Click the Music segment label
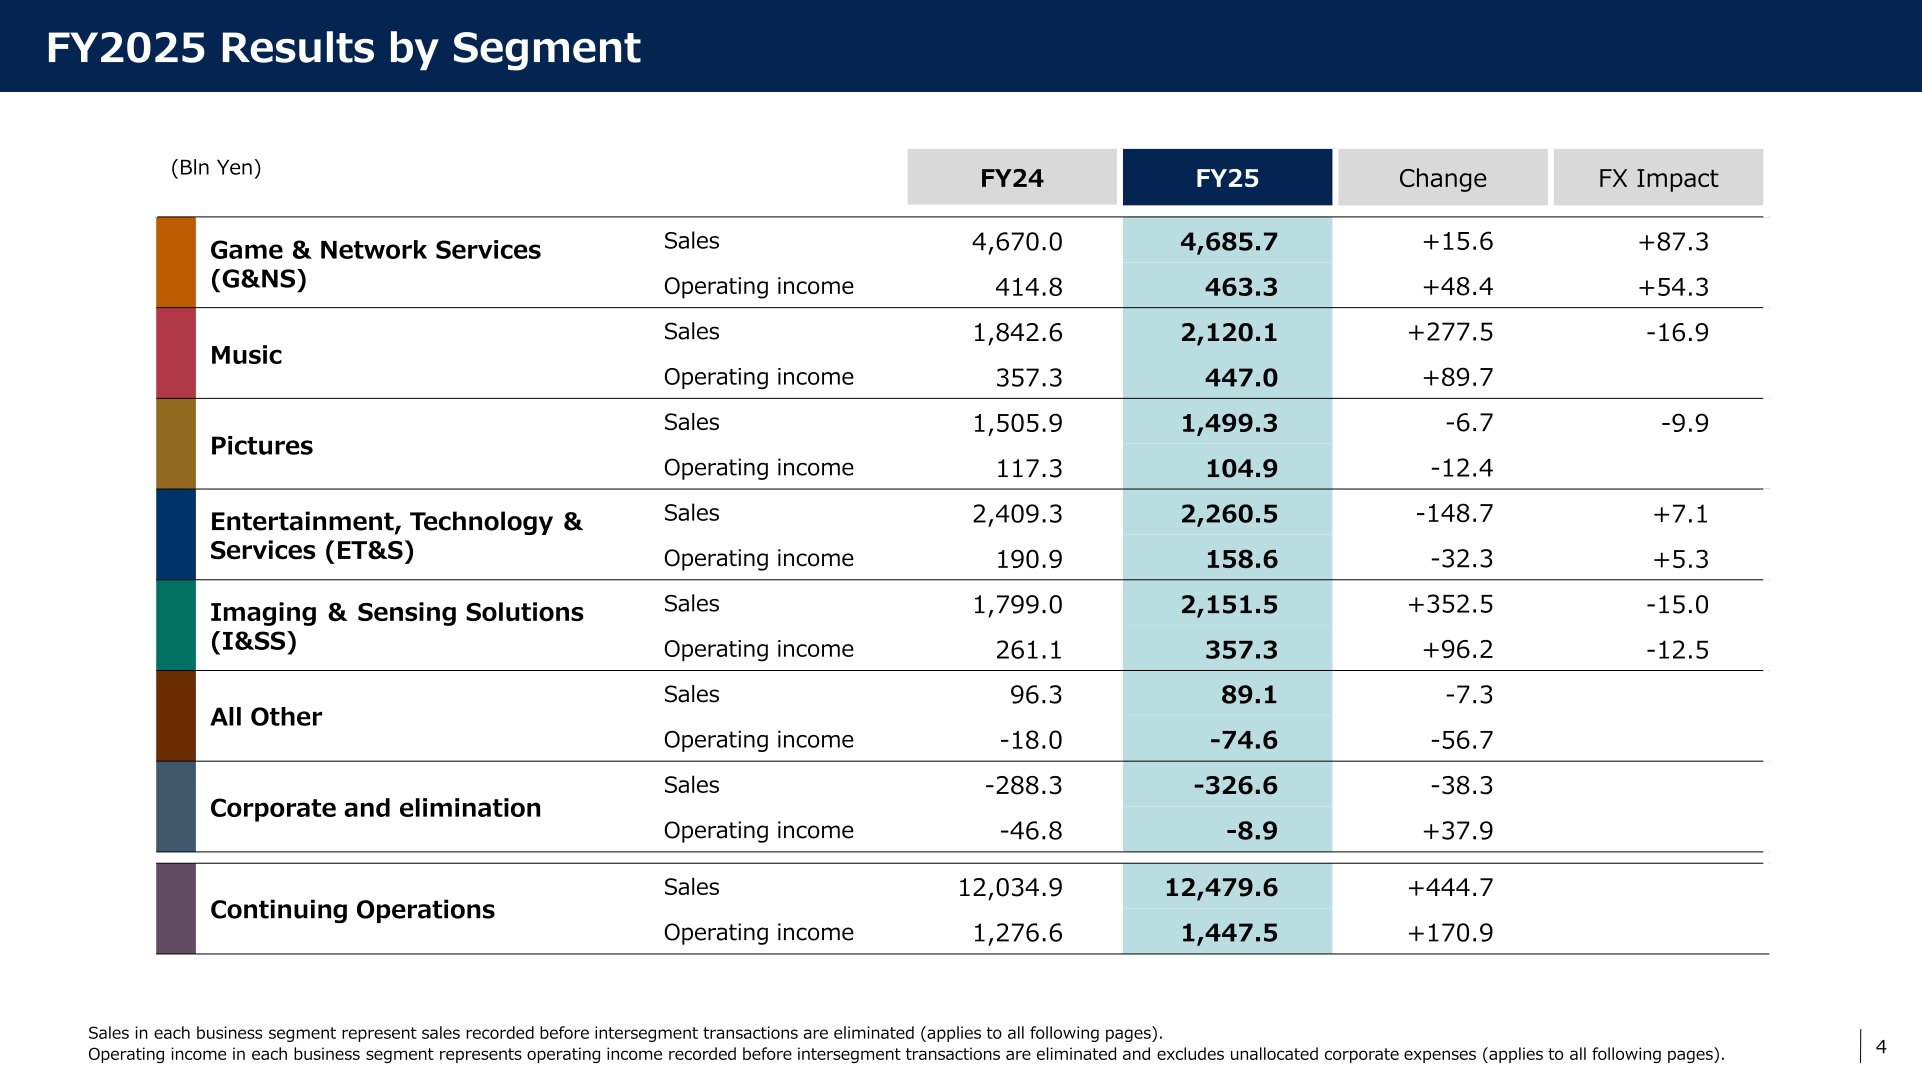 [x=246, y=355]
